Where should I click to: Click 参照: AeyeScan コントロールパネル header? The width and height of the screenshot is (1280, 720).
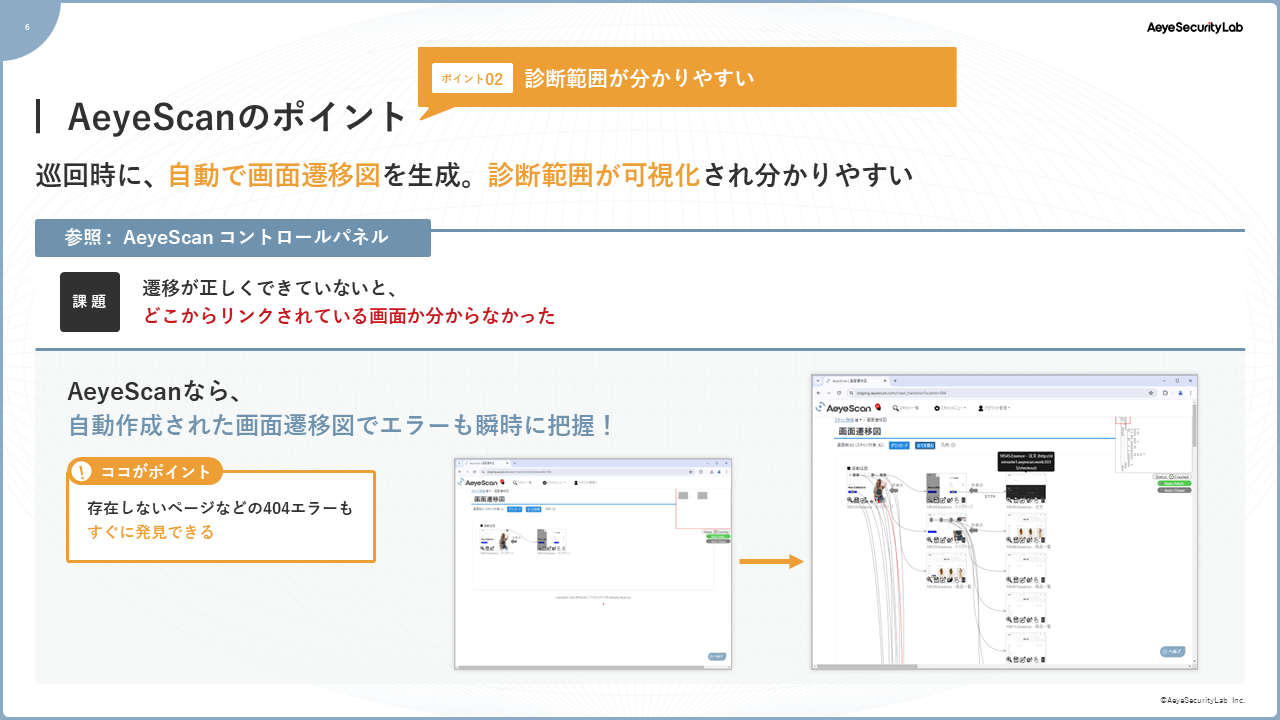click(x=233, y=238)
